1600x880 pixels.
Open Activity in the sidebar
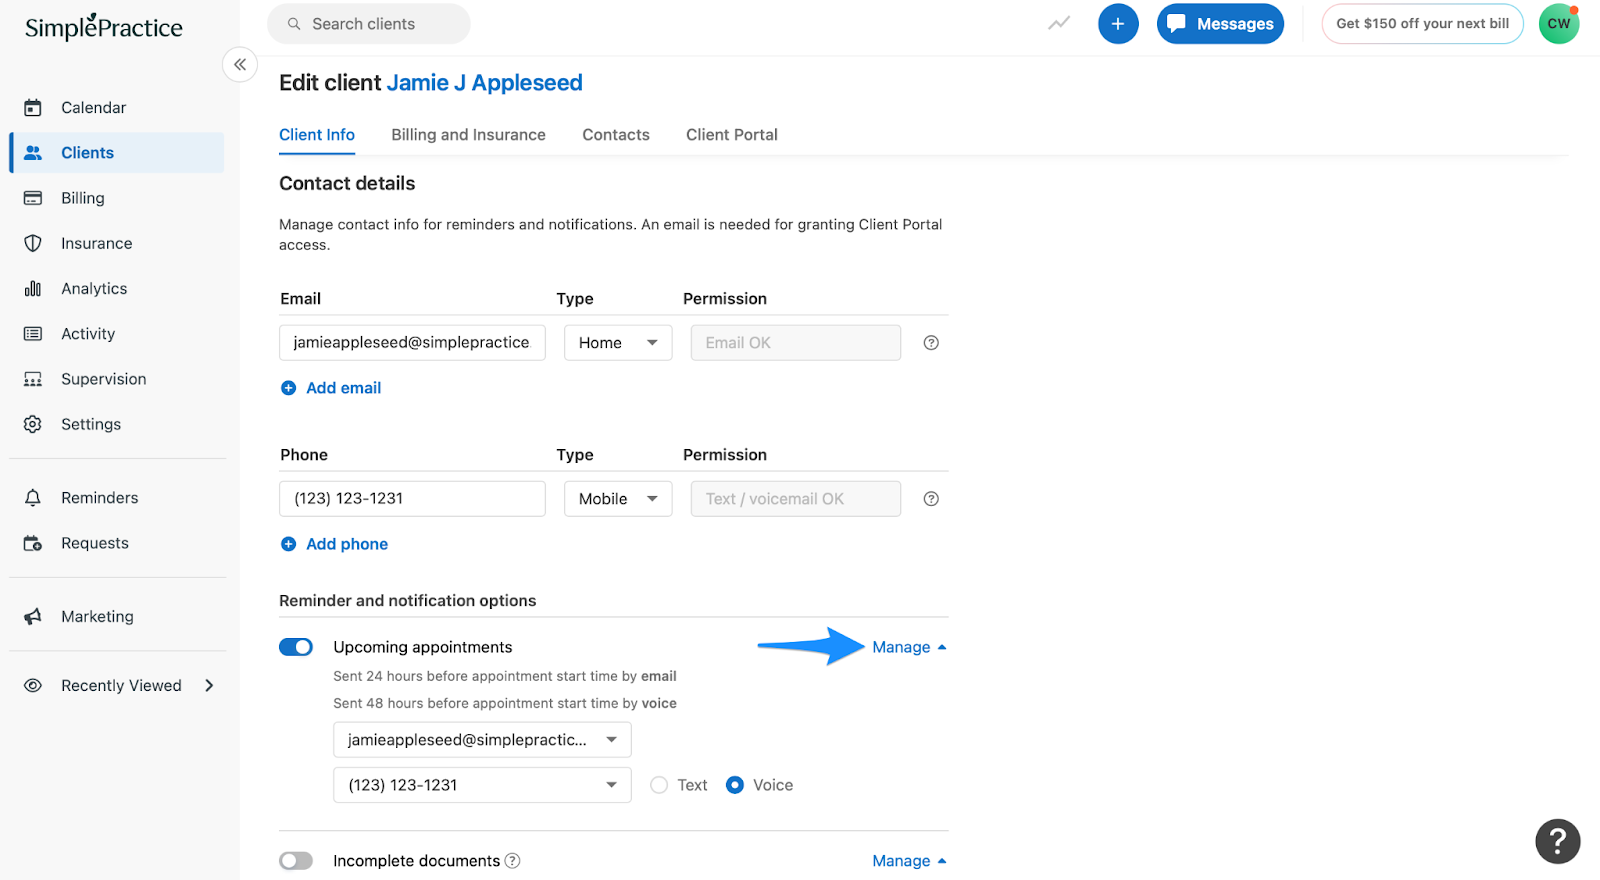tap(117, 334)
